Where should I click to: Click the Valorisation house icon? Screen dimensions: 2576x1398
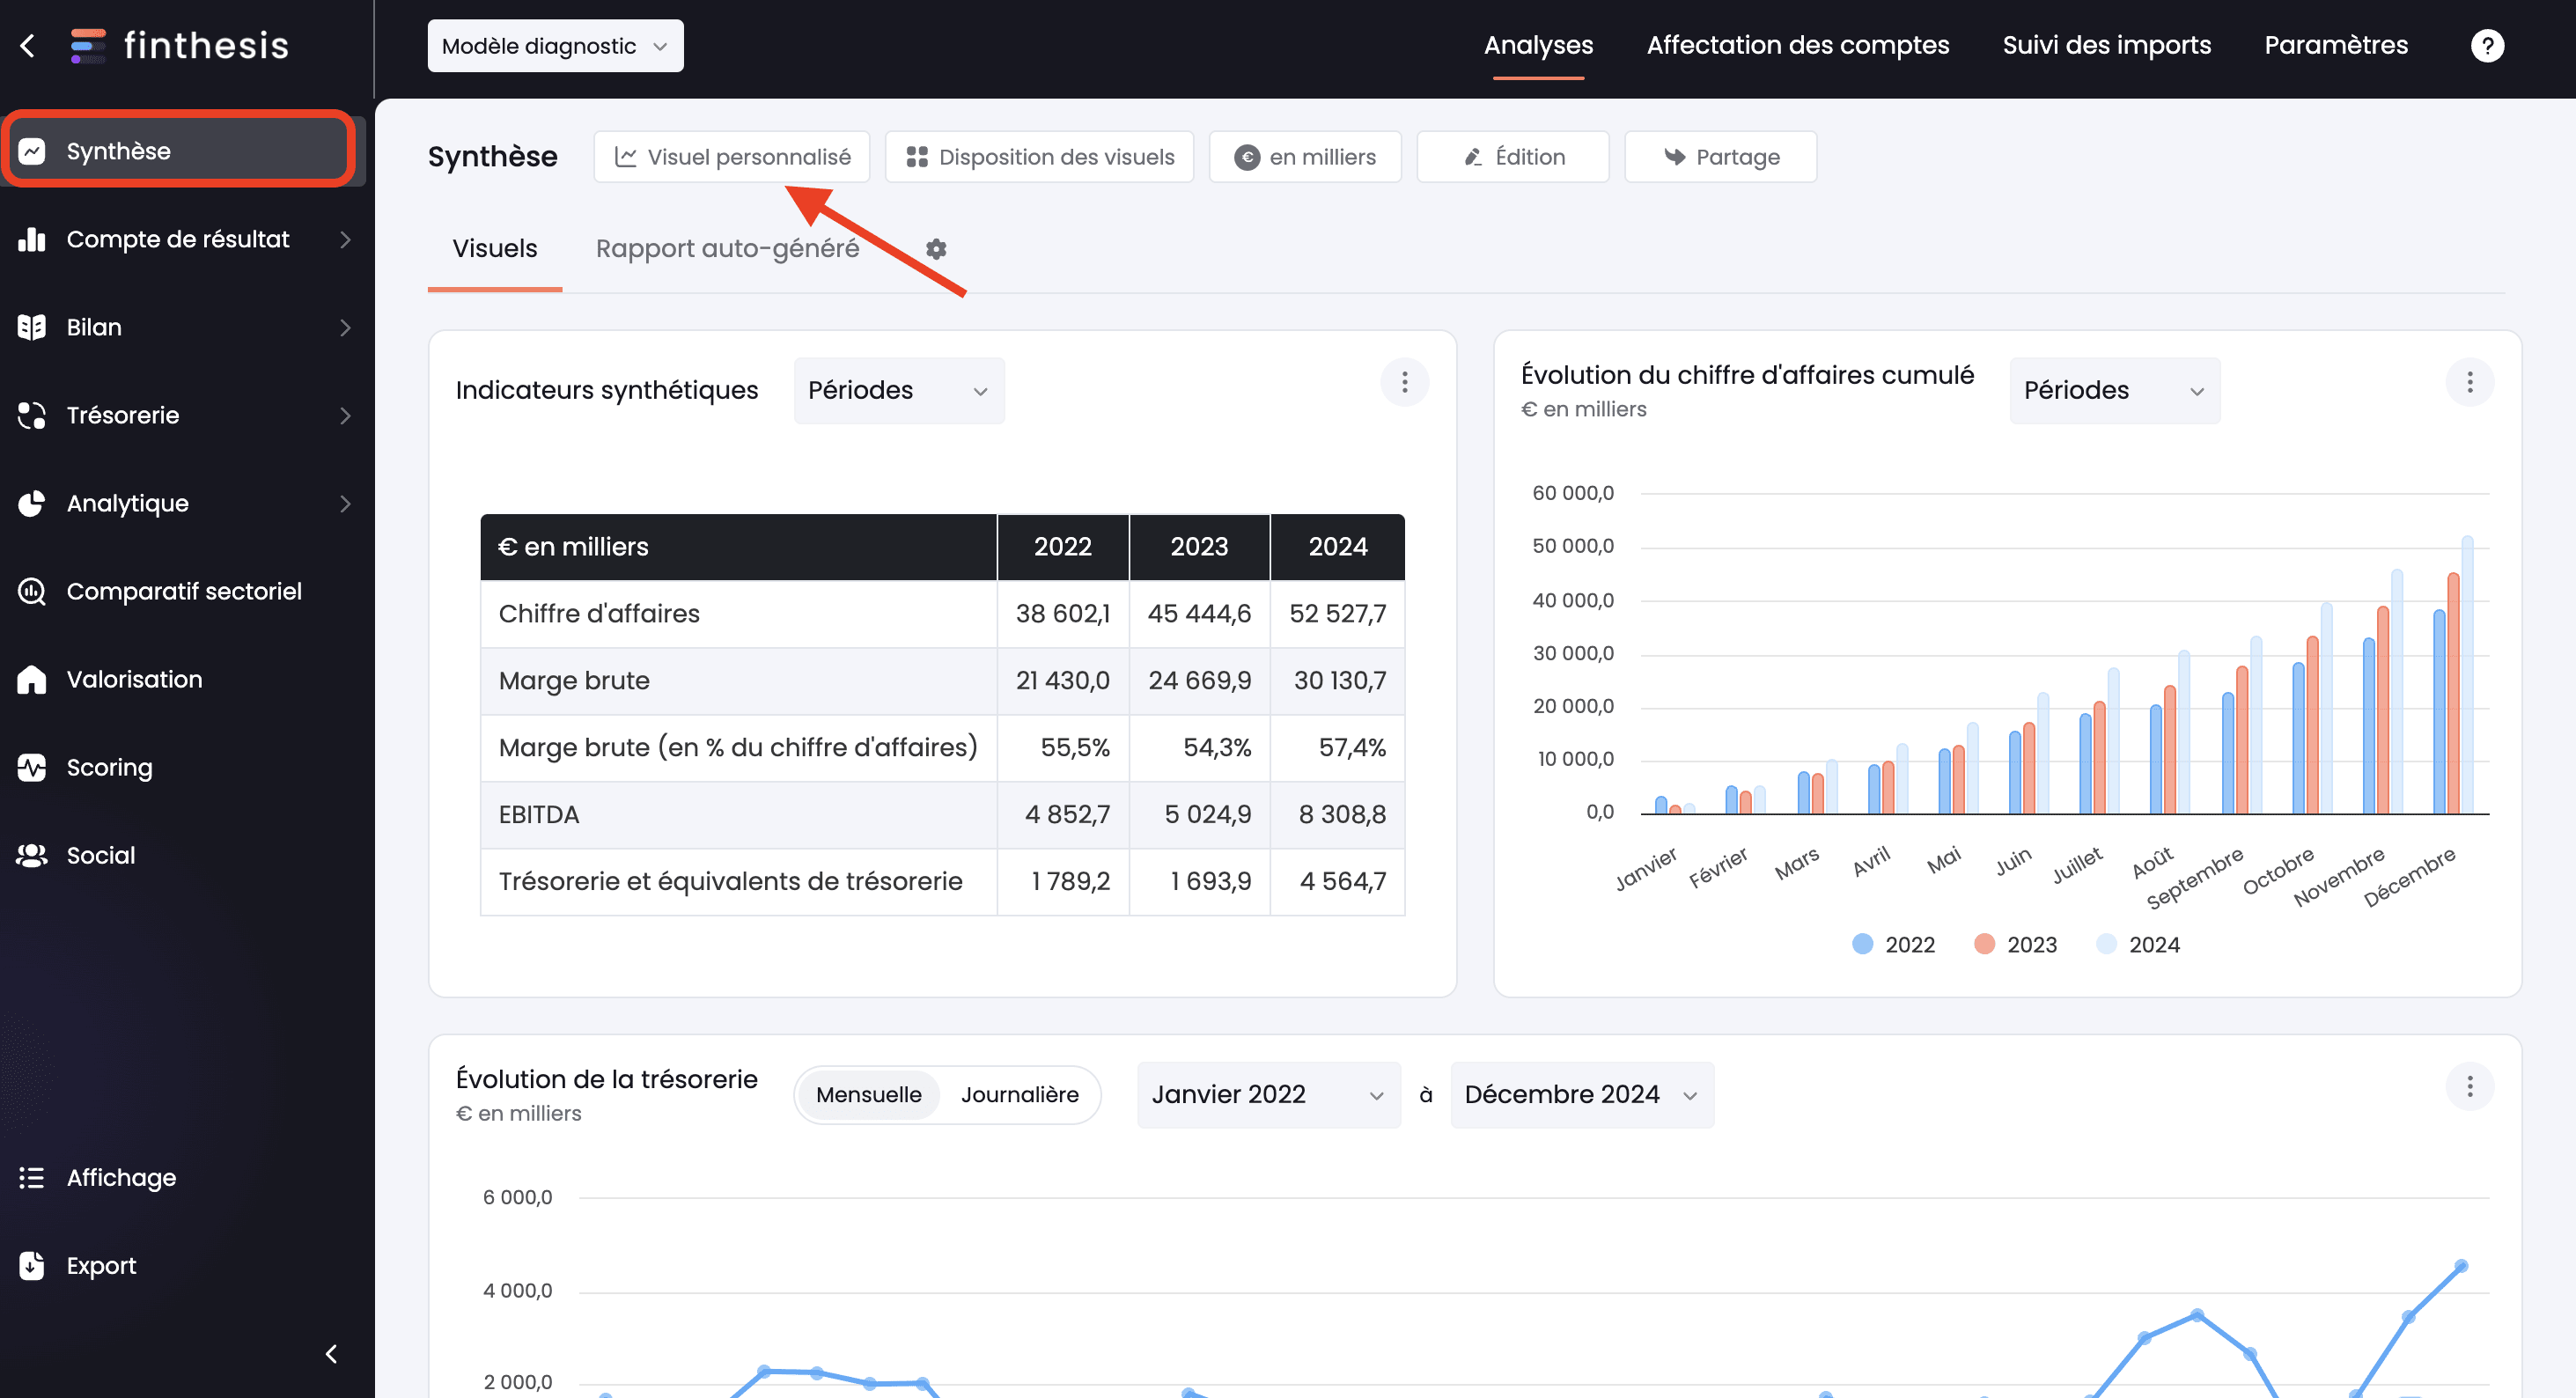pos(32,679)
